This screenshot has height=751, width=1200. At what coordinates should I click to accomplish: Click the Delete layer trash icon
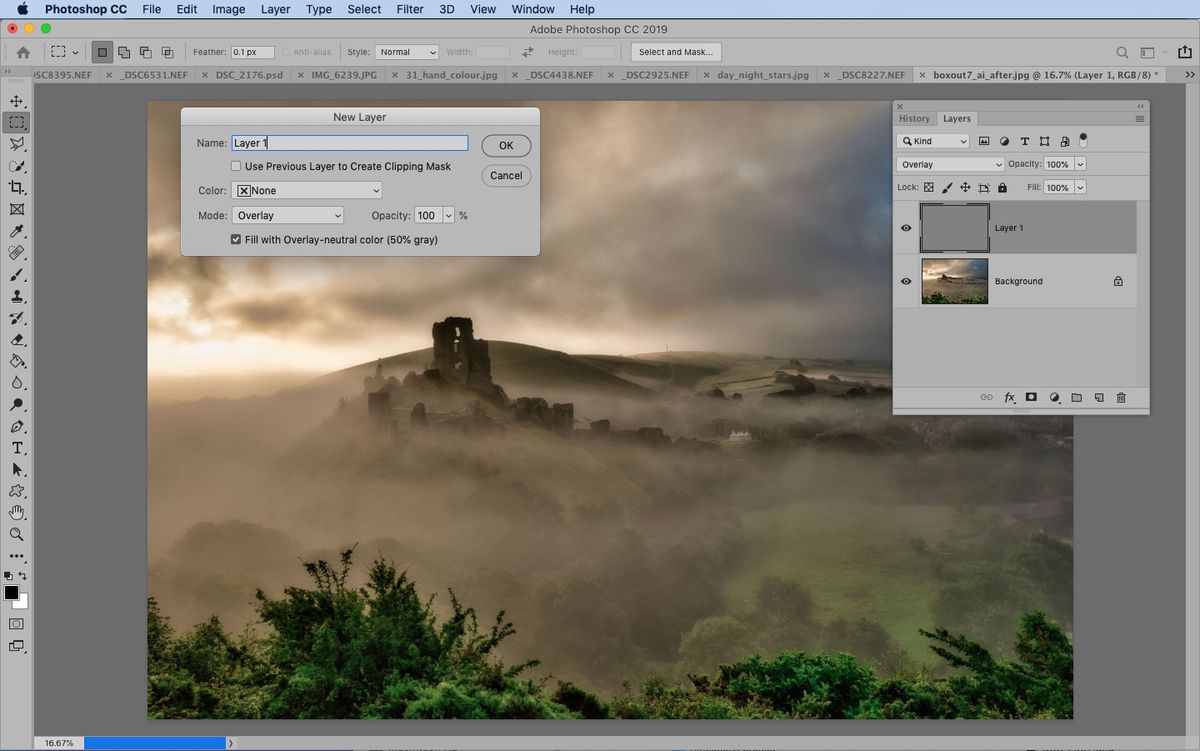click(1121, 397)
